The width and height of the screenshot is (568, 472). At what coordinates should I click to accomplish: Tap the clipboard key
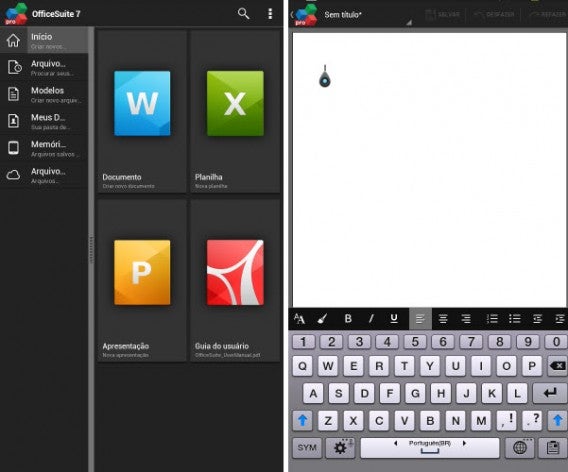[x=553, y=448]
